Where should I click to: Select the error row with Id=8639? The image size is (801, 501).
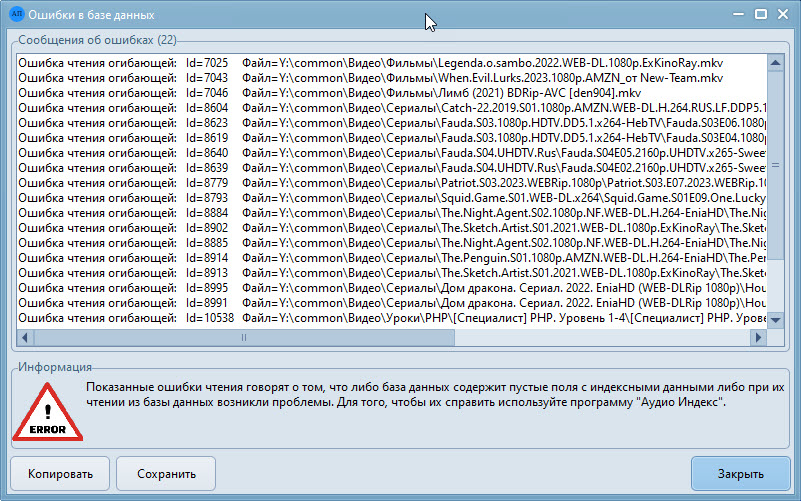[x=392, y=168]
